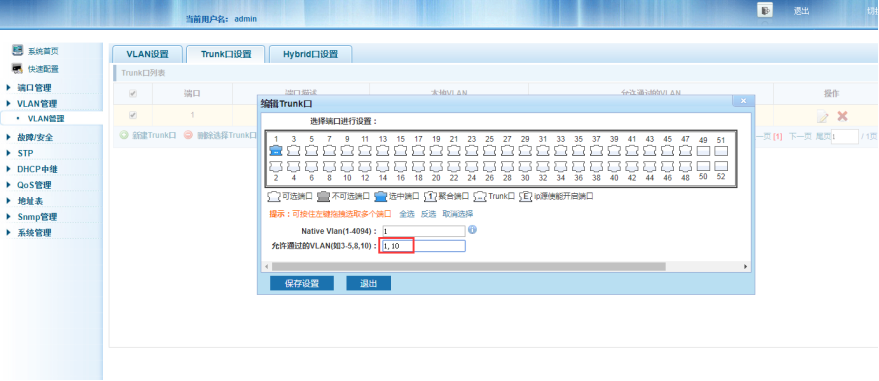Select port 35 icon
This screenshot has height=381, width=879.
(x=578, y=151)
